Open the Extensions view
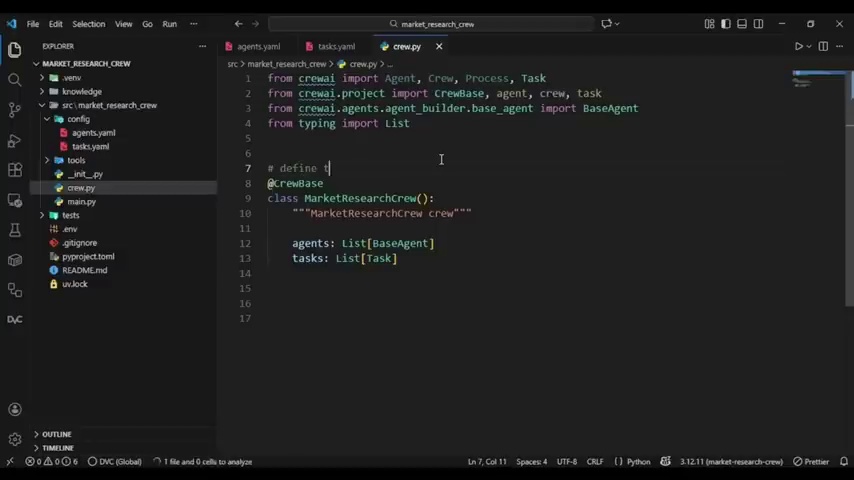 click(15, 170)
